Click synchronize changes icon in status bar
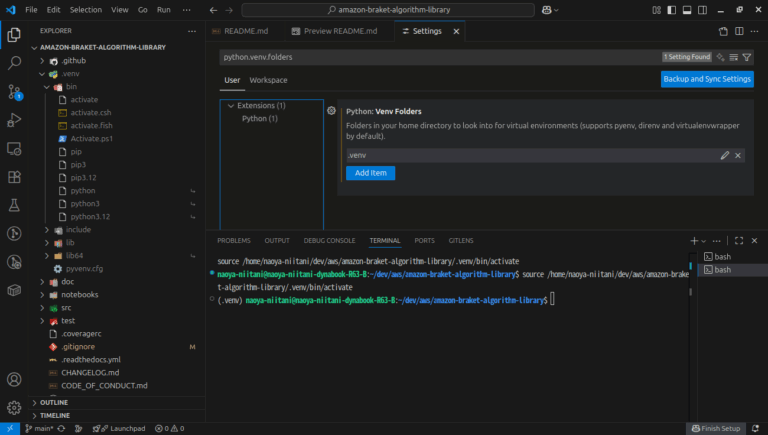 coord(61,429)
